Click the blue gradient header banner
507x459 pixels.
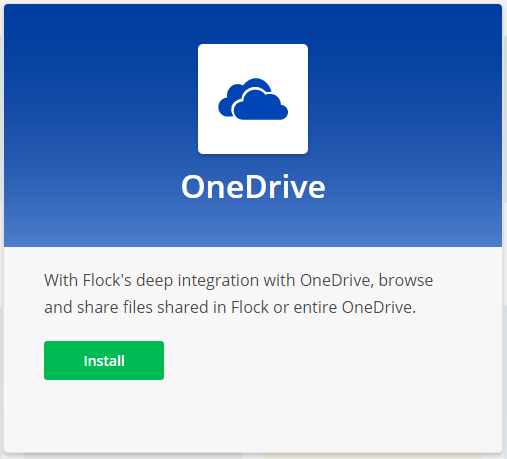click(253, 125)
